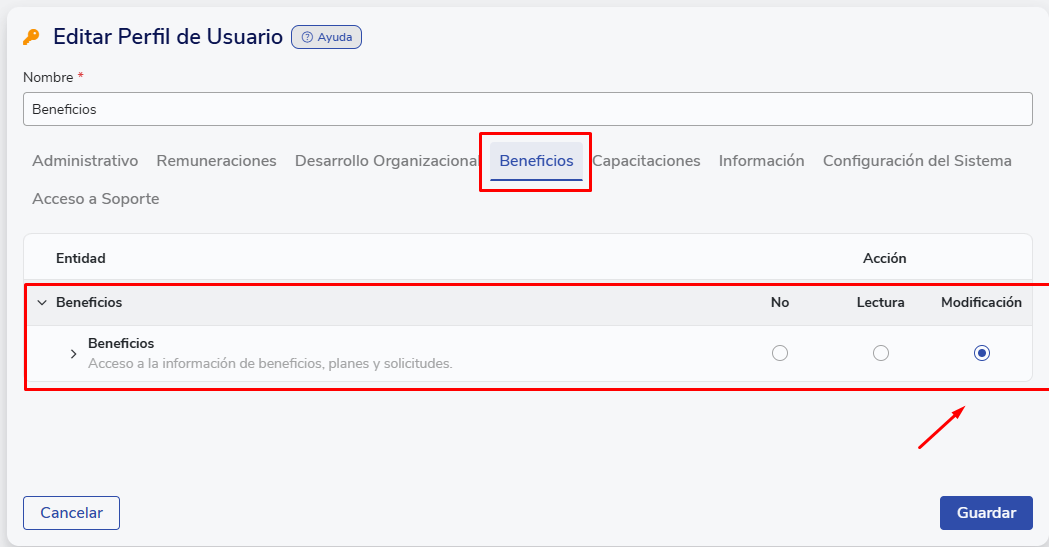
Task: Click the orange key icon beside title
Action: pos(31,37)
